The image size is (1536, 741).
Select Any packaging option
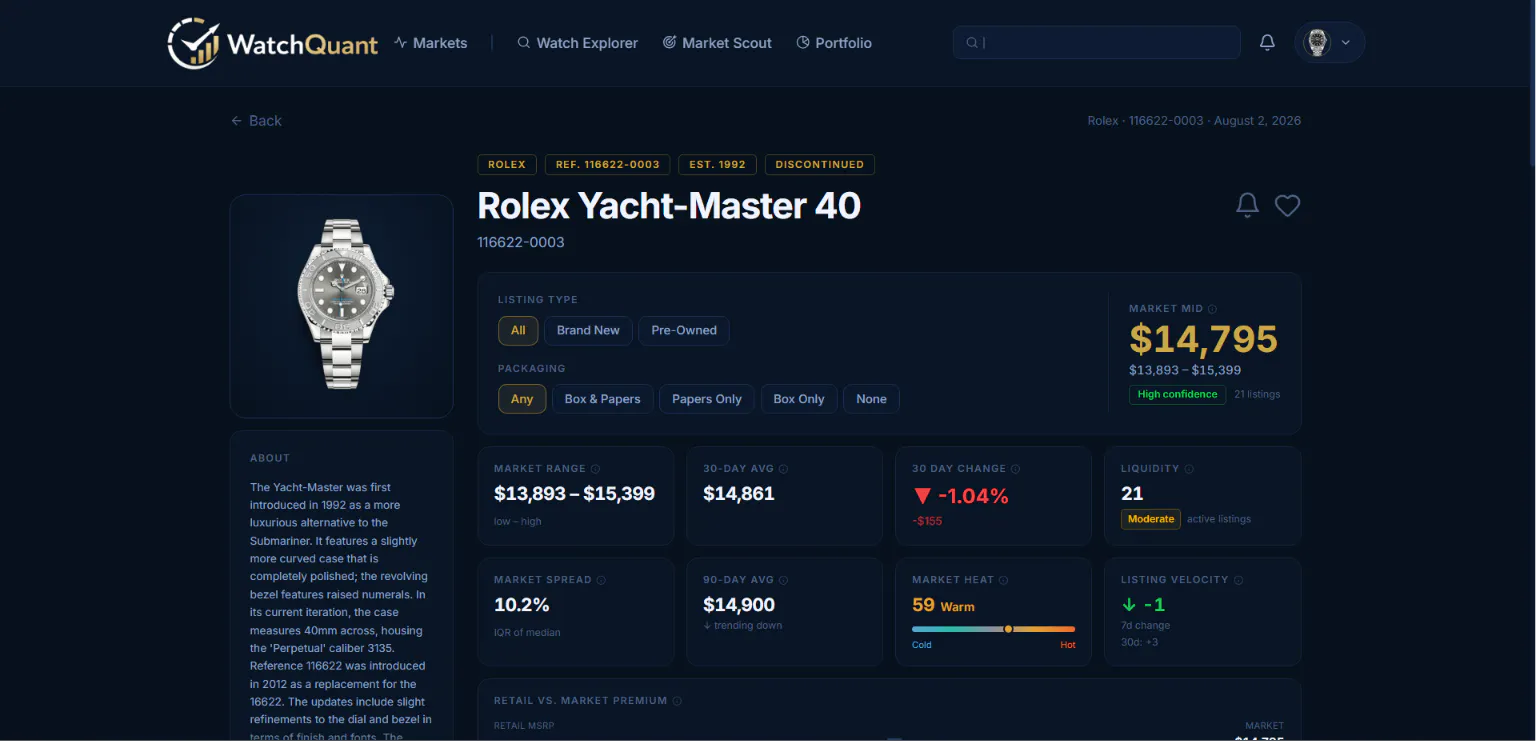point(522,399)
